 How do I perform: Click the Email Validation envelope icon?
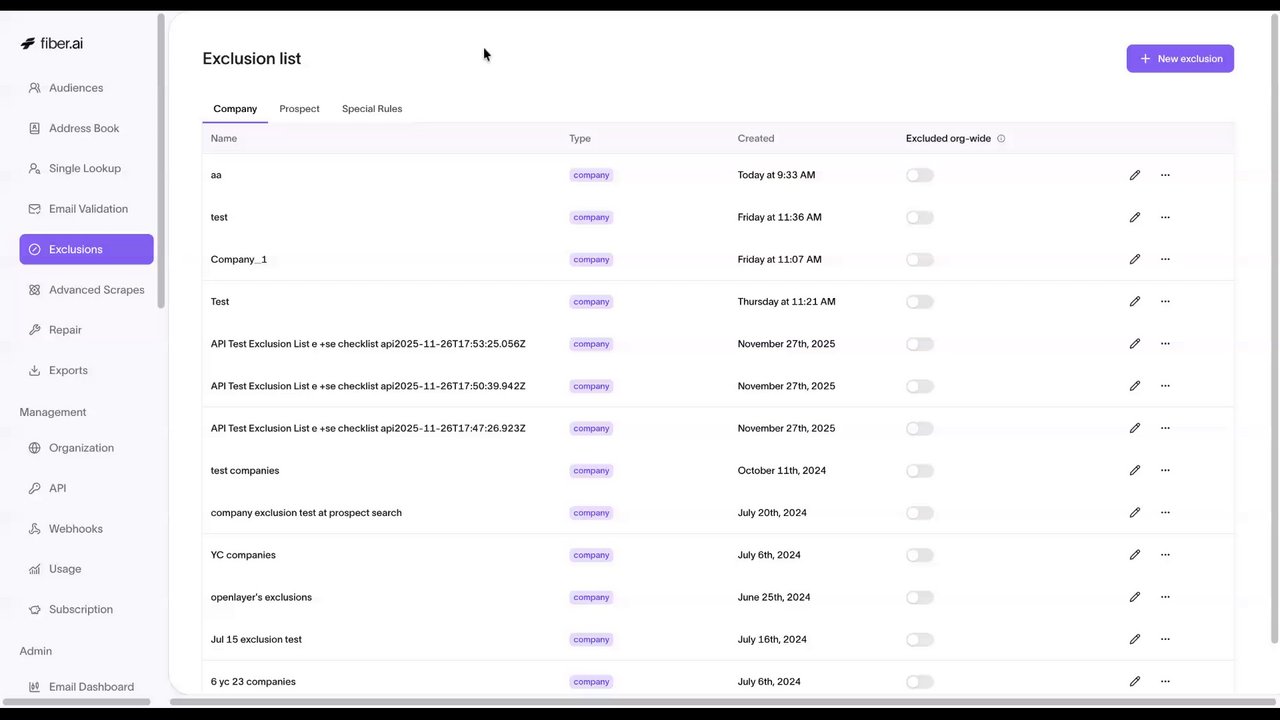point(35,209)
